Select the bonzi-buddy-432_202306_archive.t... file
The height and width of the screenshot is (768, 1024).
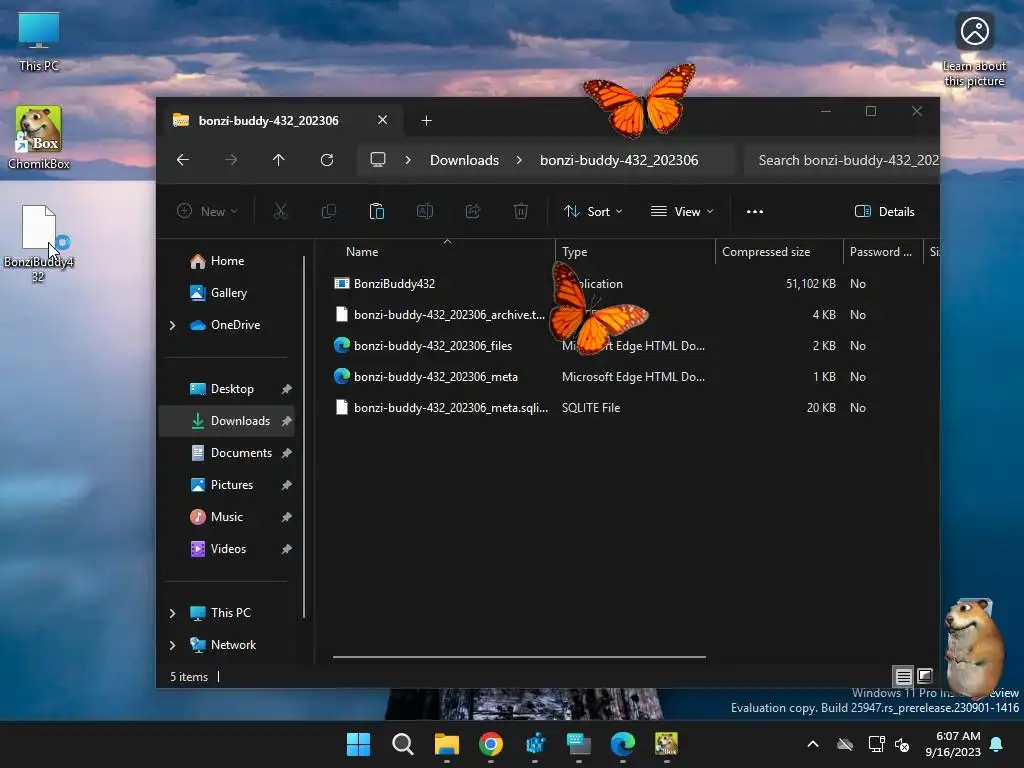click(x=449, y=314)
